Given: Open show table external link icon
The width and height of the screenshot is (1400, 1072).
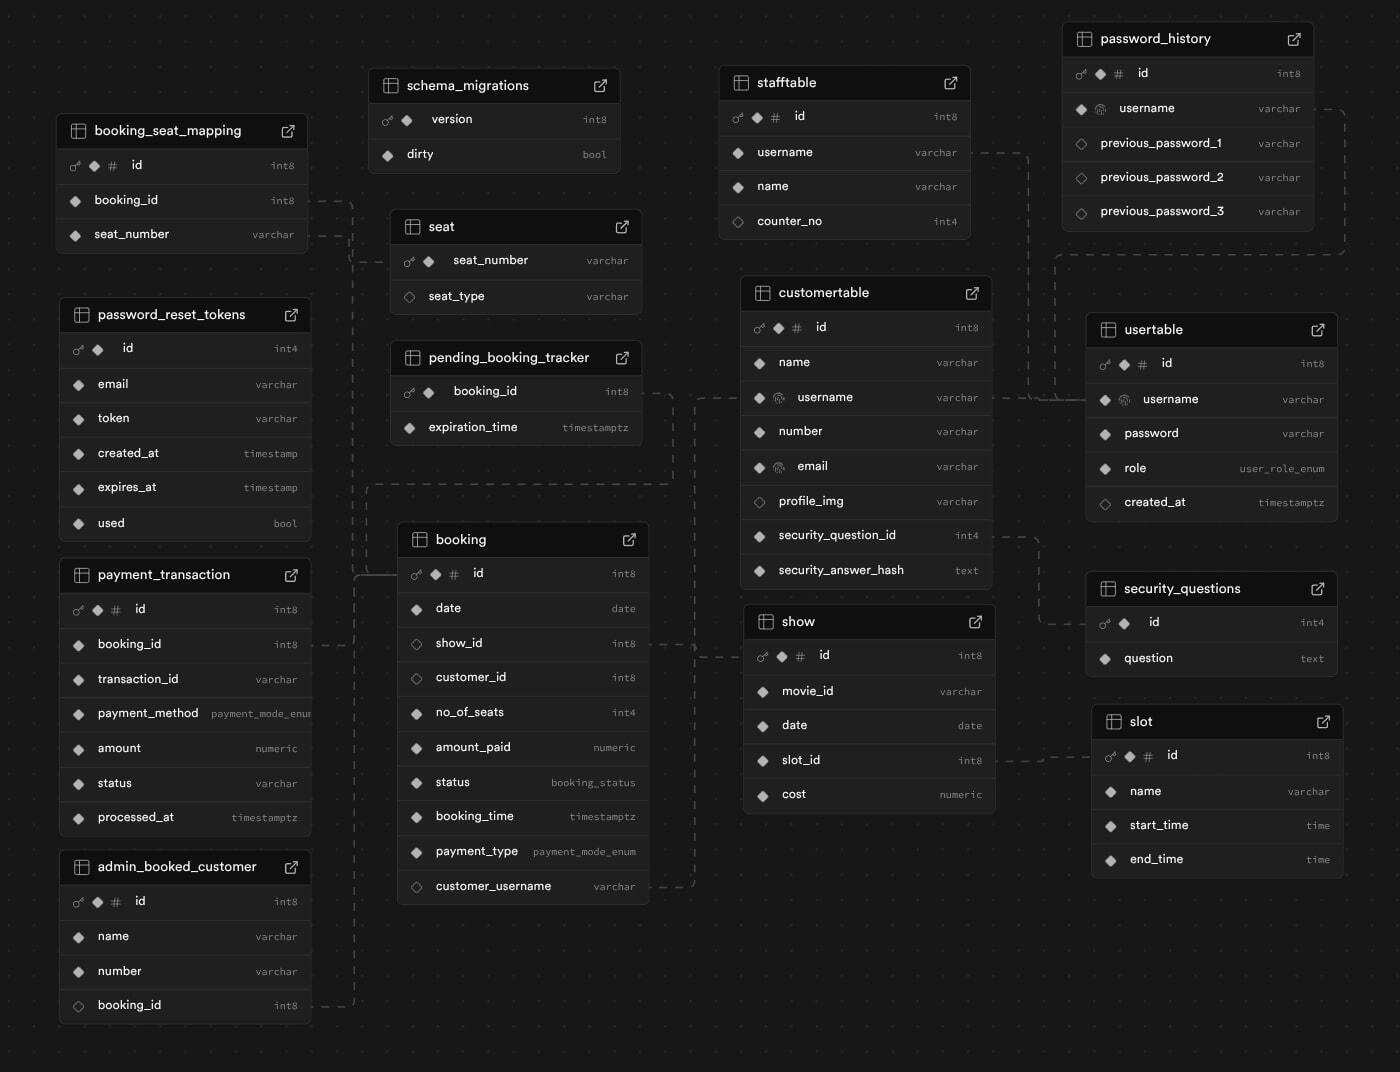Looking at the screenshot, I should 975,622.
